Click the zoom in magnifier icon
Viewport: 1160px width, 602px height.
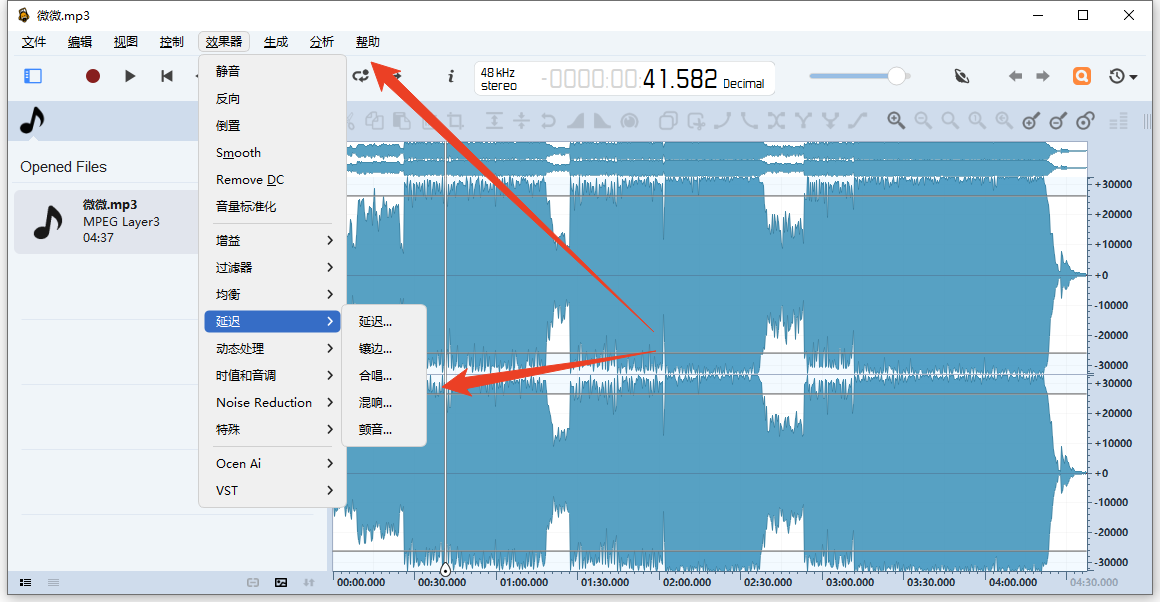click(x=896, y=121)
